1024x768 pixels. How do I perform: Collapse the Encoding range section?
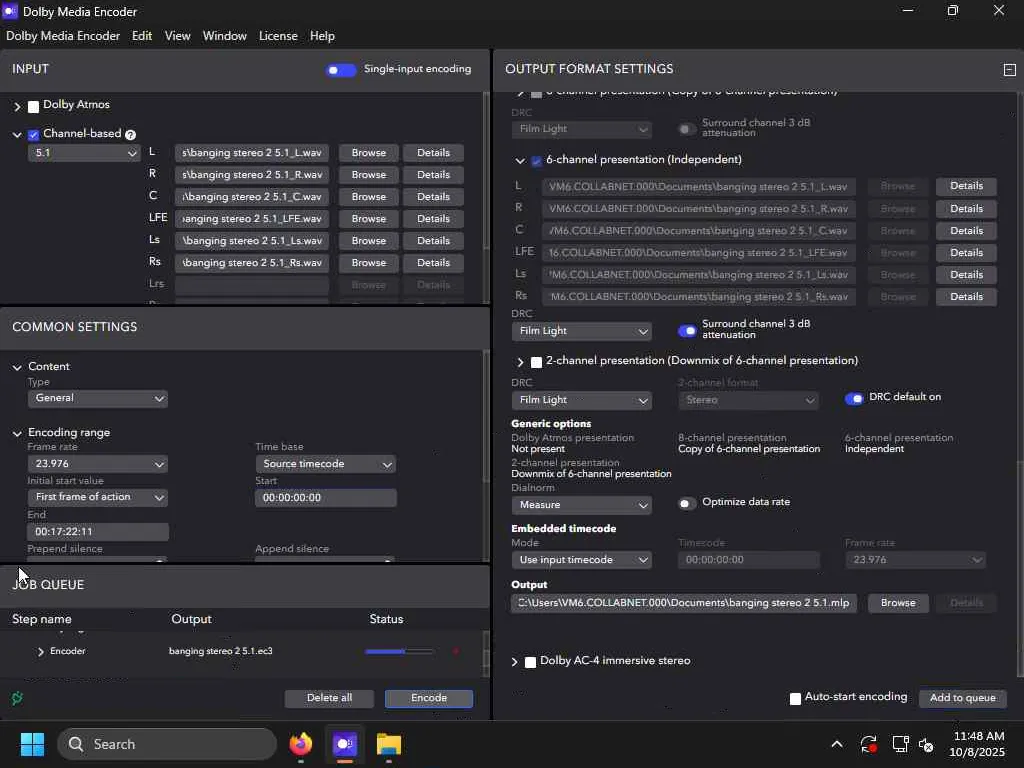point(17,433)
